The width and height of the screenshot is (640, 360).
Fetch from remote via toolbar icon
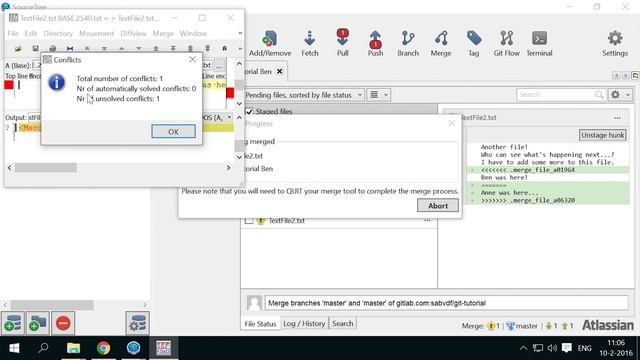[x=309, y=43]
